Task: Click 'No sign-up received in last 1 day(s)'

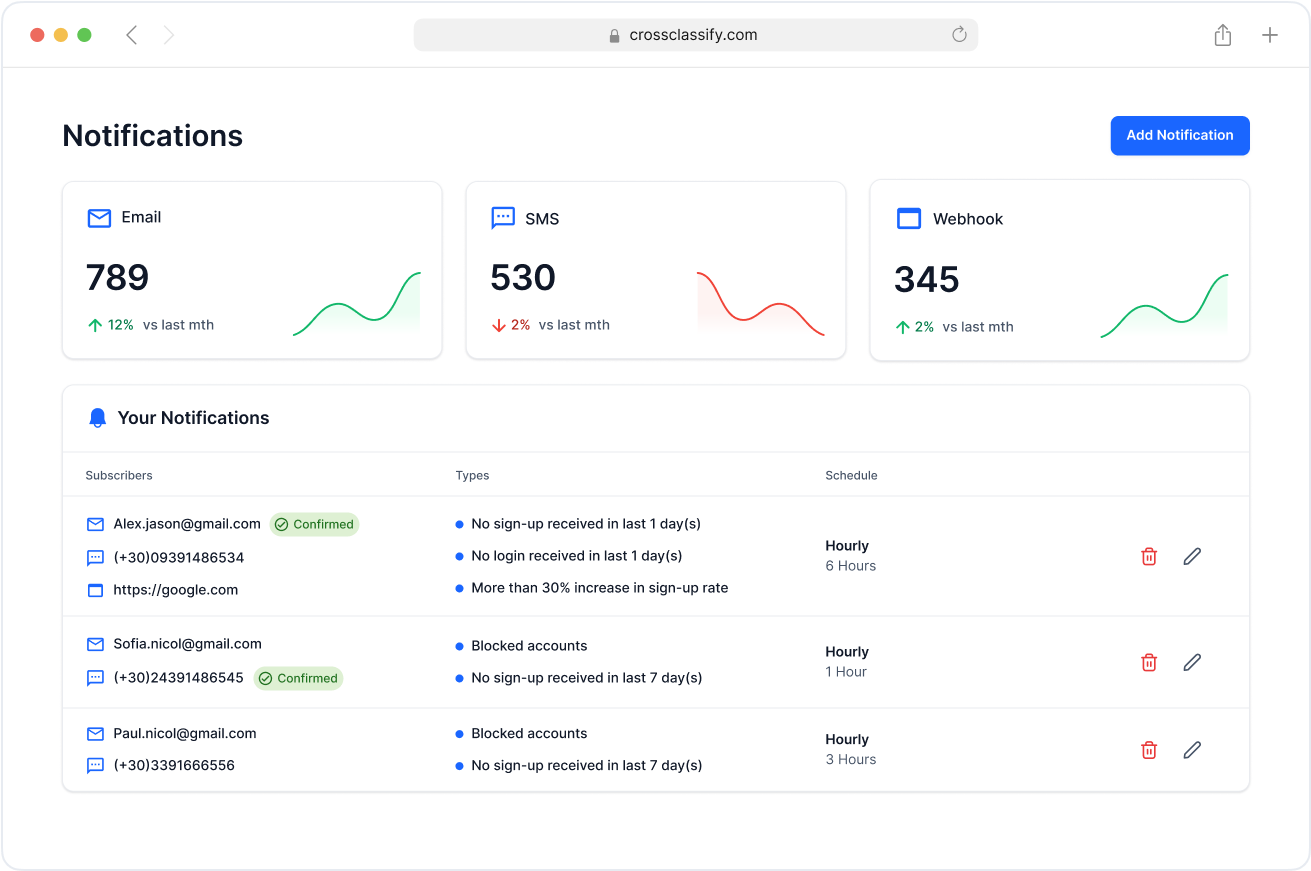Action: [x=586, y=524]
